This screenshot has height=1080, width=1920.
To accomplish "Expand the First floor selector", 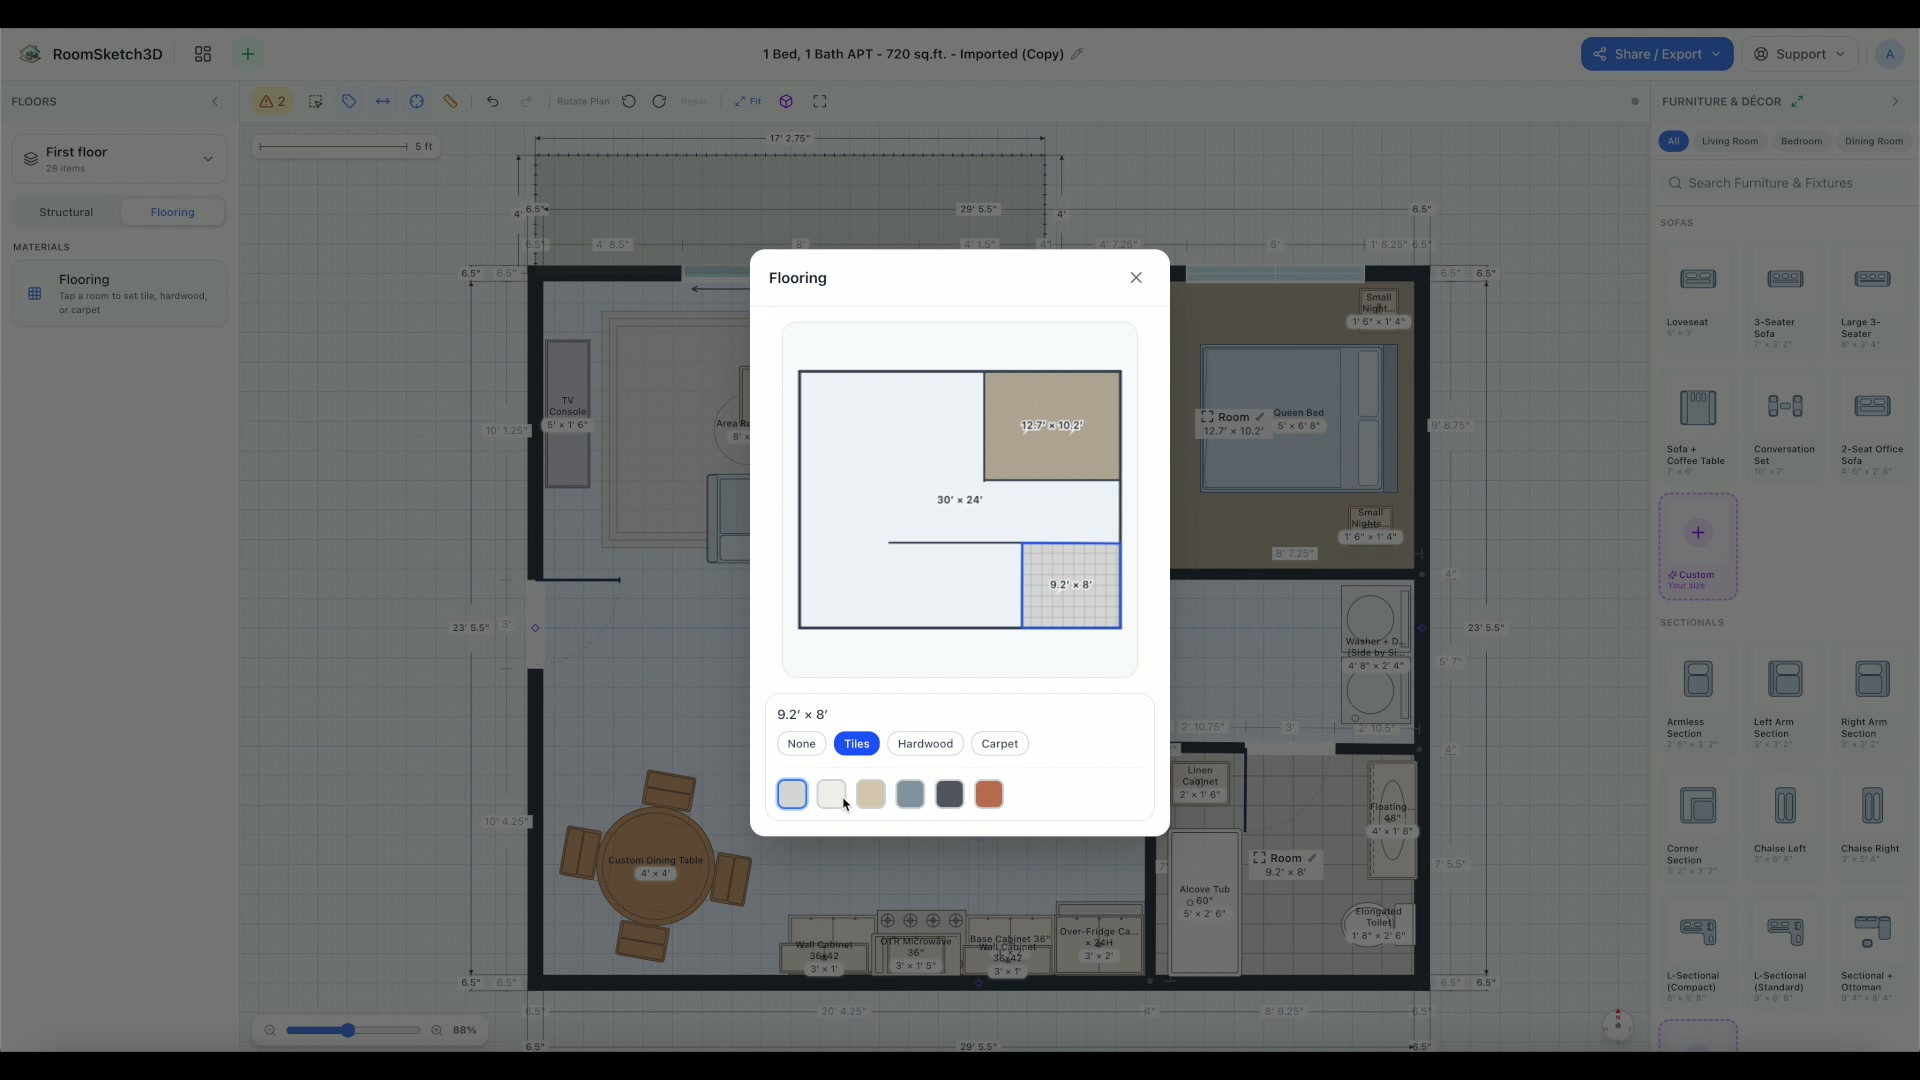I will [x=119, y=159].
